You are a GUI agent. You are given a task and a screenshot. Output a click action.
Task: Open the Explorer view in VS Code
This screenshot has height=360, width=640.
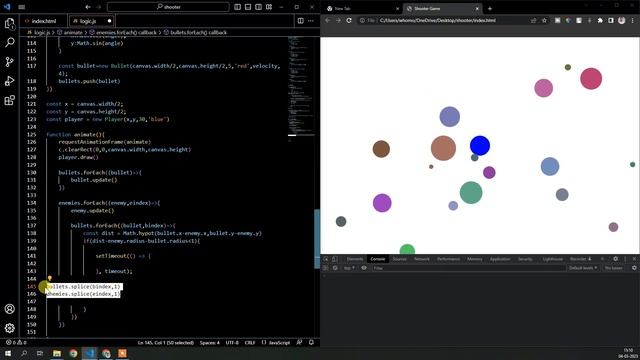click(10, 24)
